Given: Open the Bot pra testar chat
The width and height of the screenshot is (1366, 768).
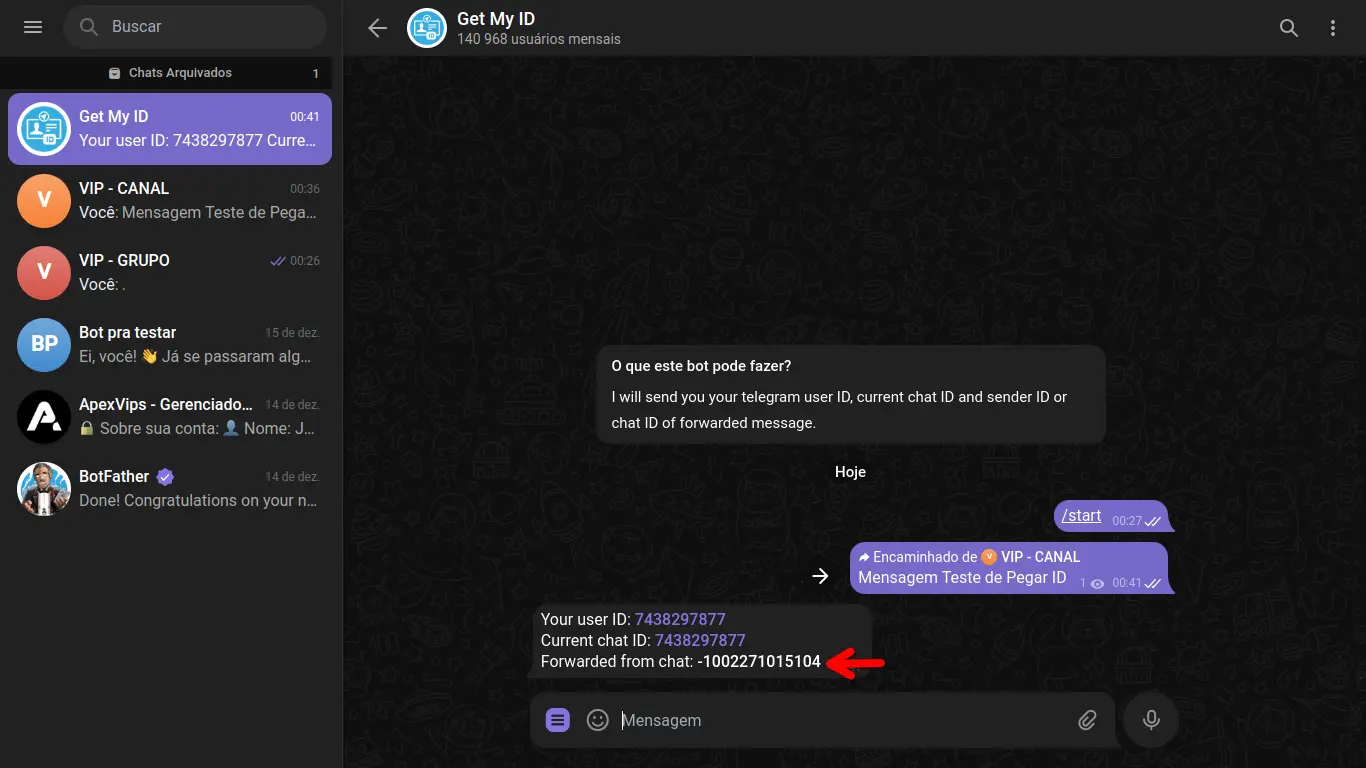Looking at the screenshot, I should click(170, 345).
